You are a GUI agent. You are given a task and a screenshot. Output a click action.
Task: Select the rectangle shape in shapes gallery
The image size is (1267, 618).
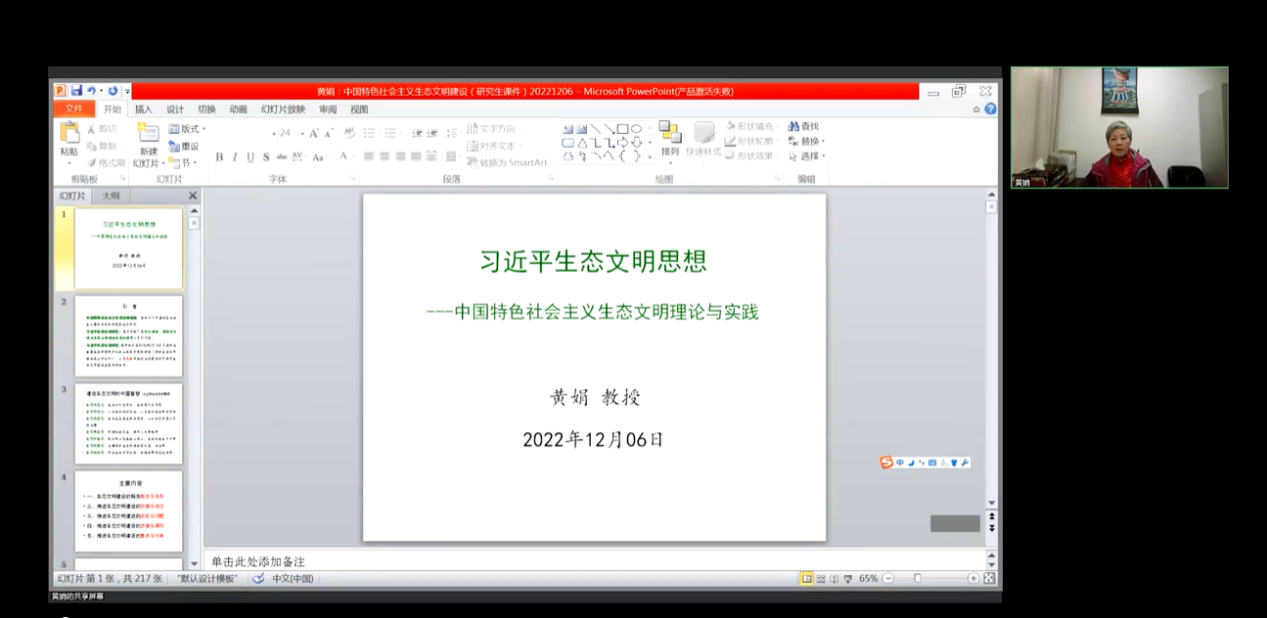point(622,129)
